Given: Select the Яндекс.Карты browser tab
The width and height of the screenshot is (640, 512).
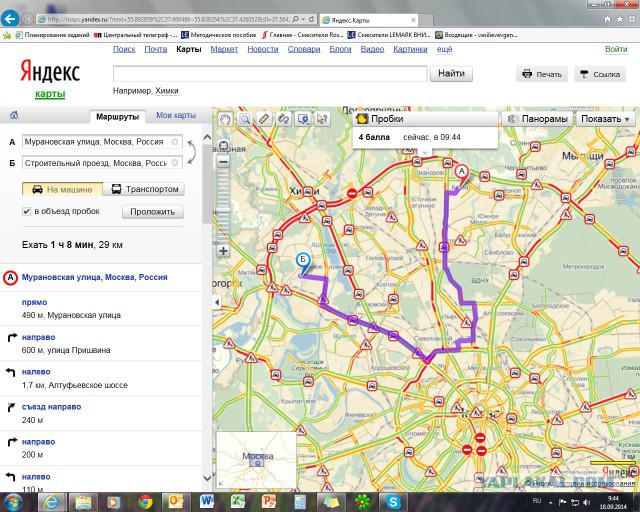Looking at the screenshot, I should click(369, 20).
